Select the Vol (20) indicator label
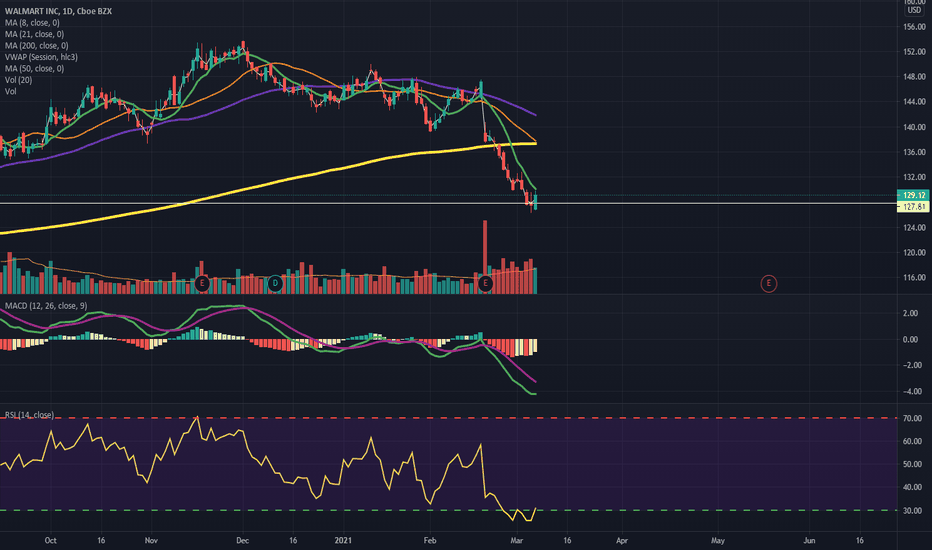This screenshot has width=932, height=550. pos(18,80)
